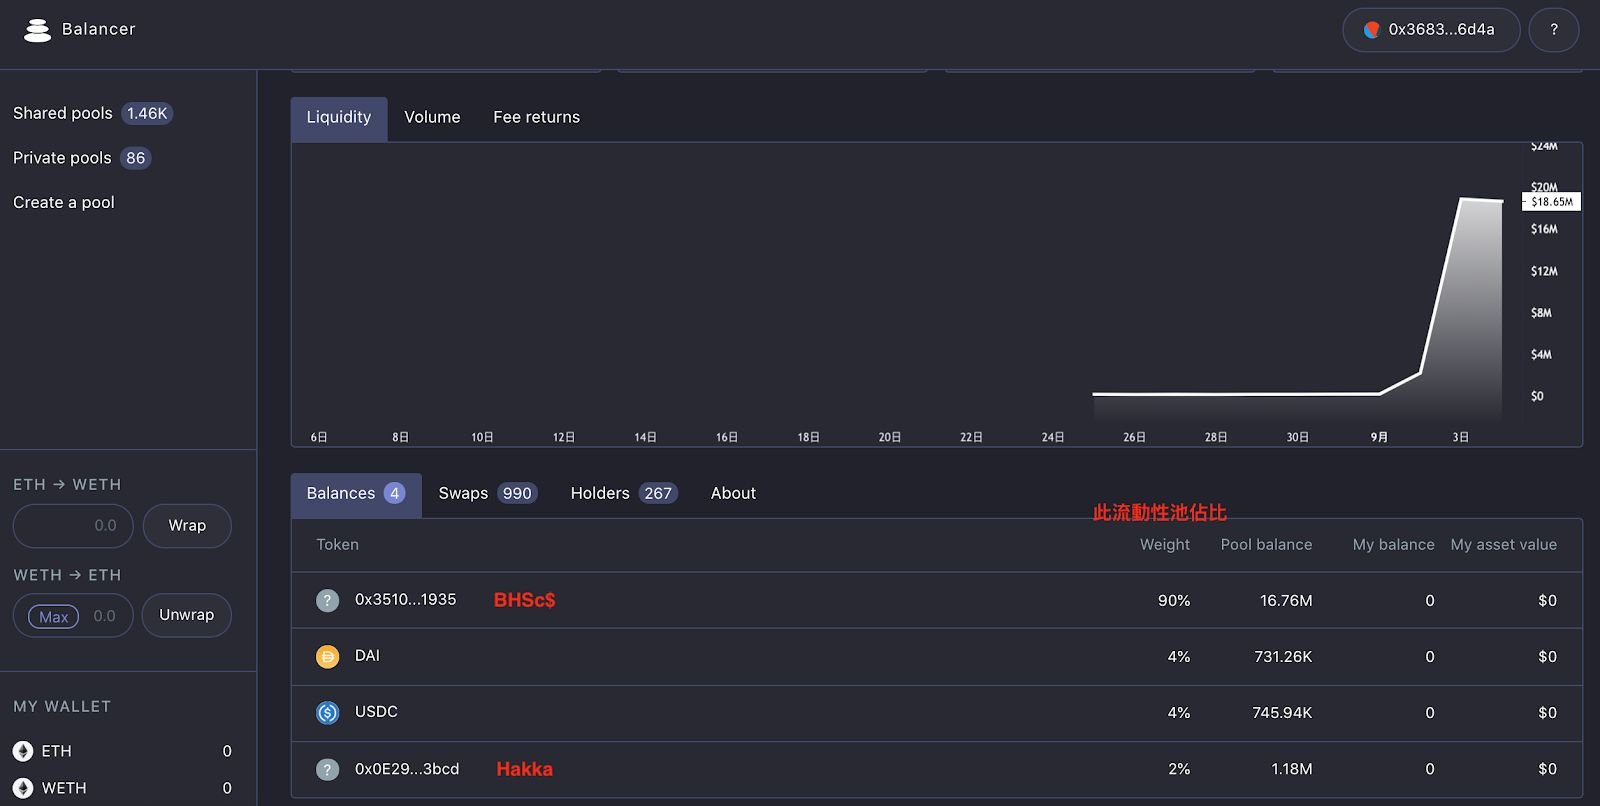
Task: Click the USDC token icon
Action: pos(327,712)
